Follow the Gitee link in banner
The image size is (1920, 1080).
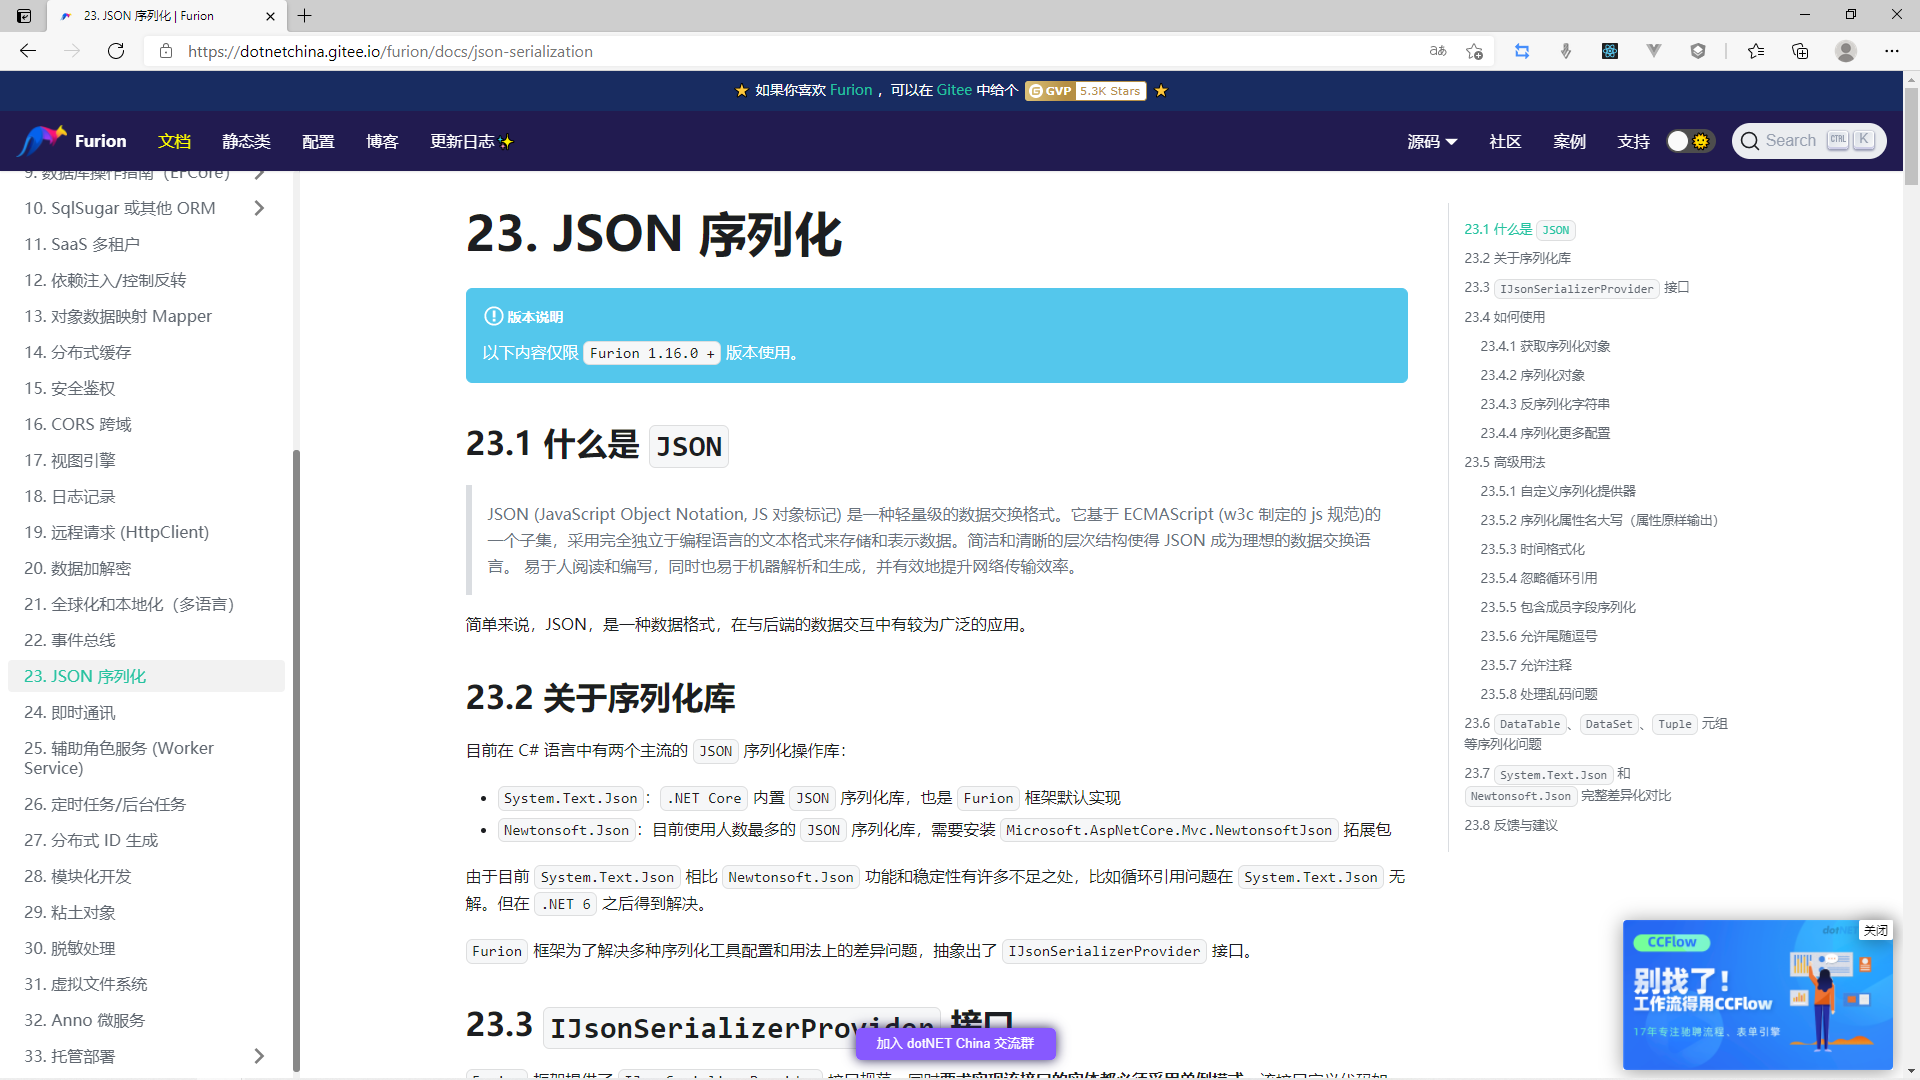tap(954, 90)
